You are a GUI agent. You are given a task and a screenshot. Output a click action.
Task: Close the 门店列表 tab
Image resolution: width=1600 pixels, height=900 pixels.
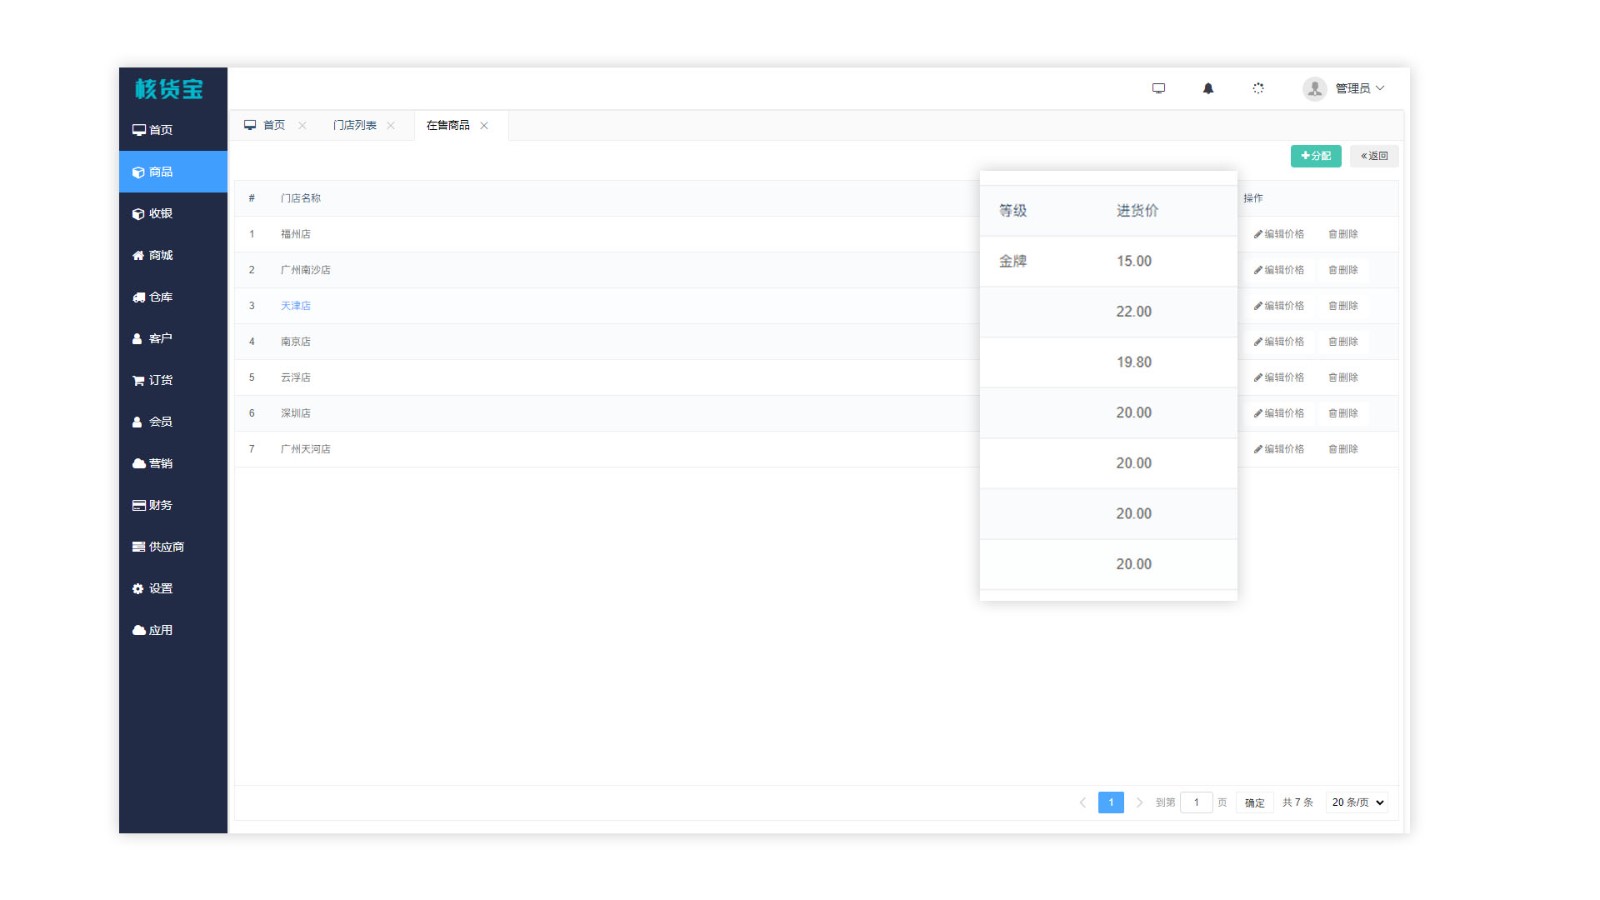[x=391, y=126]
